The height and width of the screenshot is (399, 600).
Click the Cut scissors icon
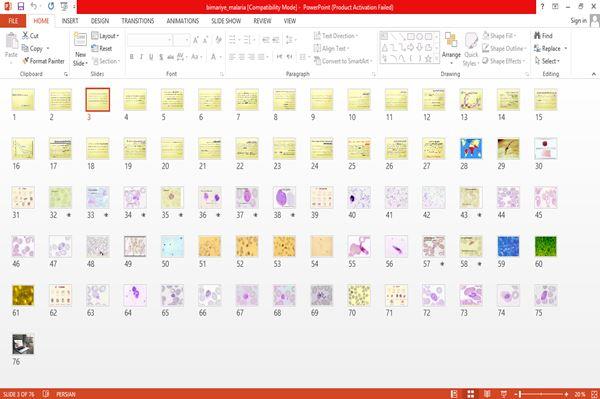[25, 36]
